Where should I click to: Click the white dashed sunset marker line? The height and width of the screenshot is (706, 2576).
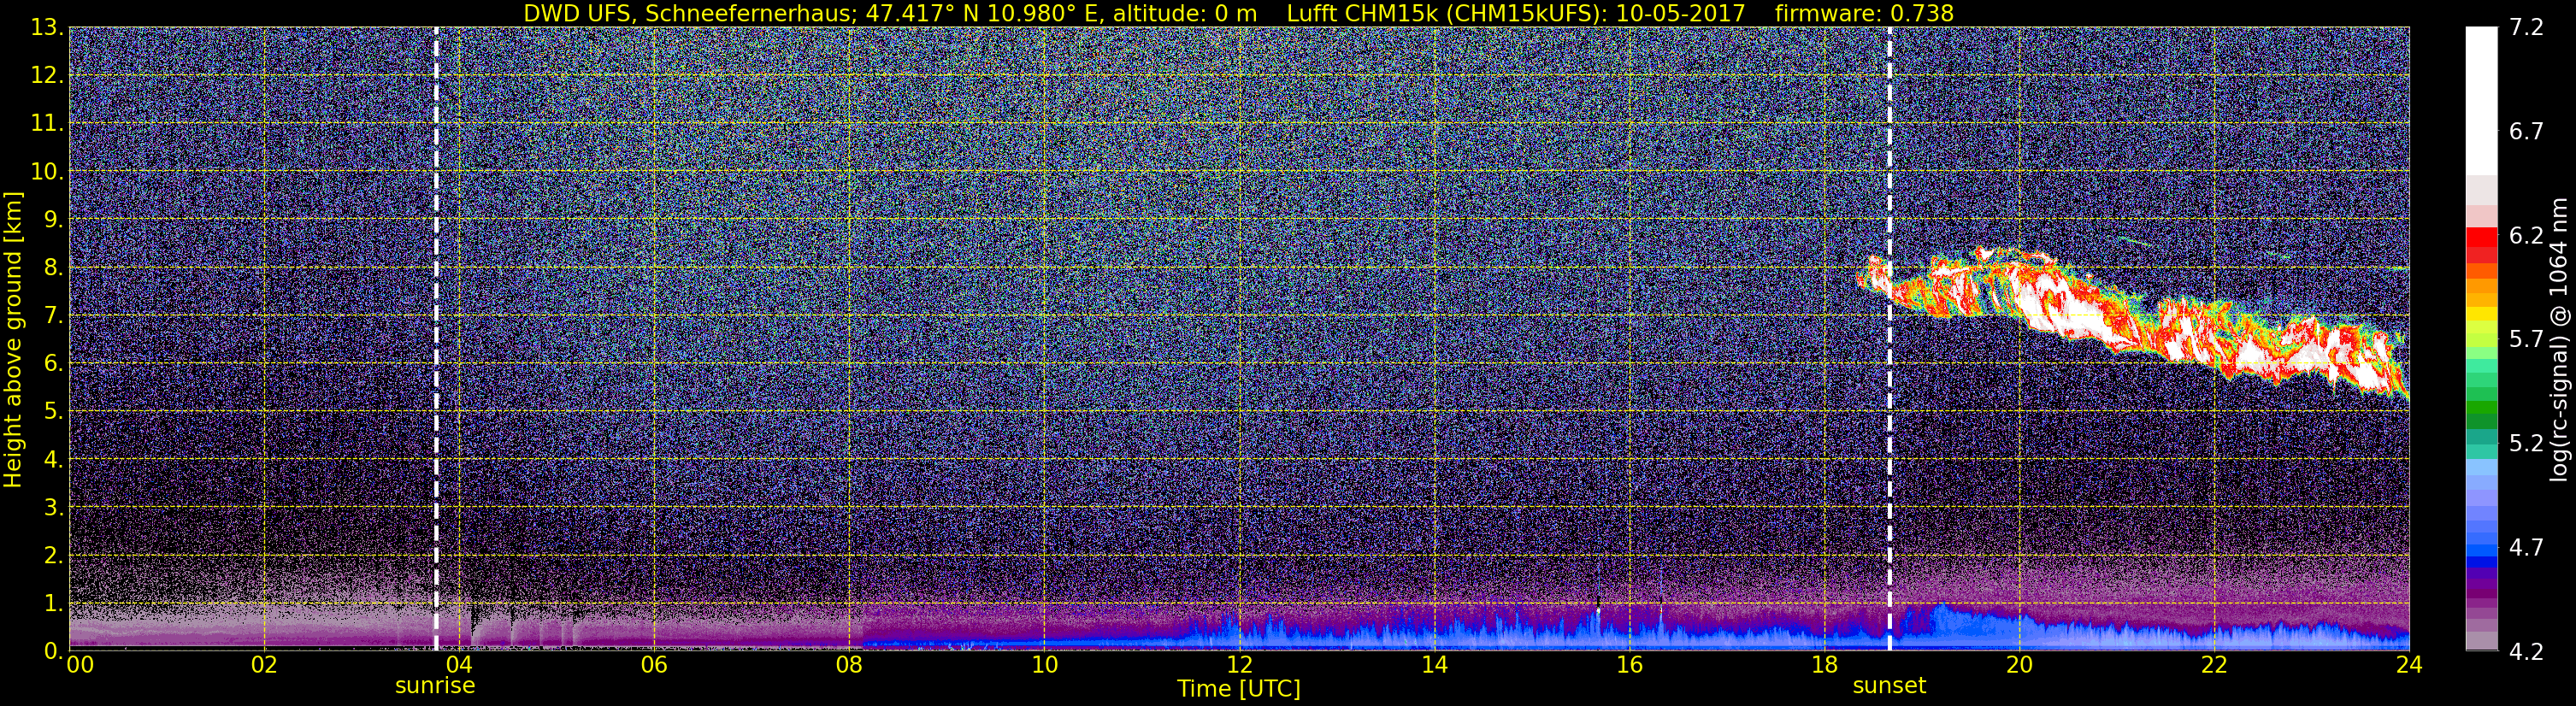(x=1890, y=338)
